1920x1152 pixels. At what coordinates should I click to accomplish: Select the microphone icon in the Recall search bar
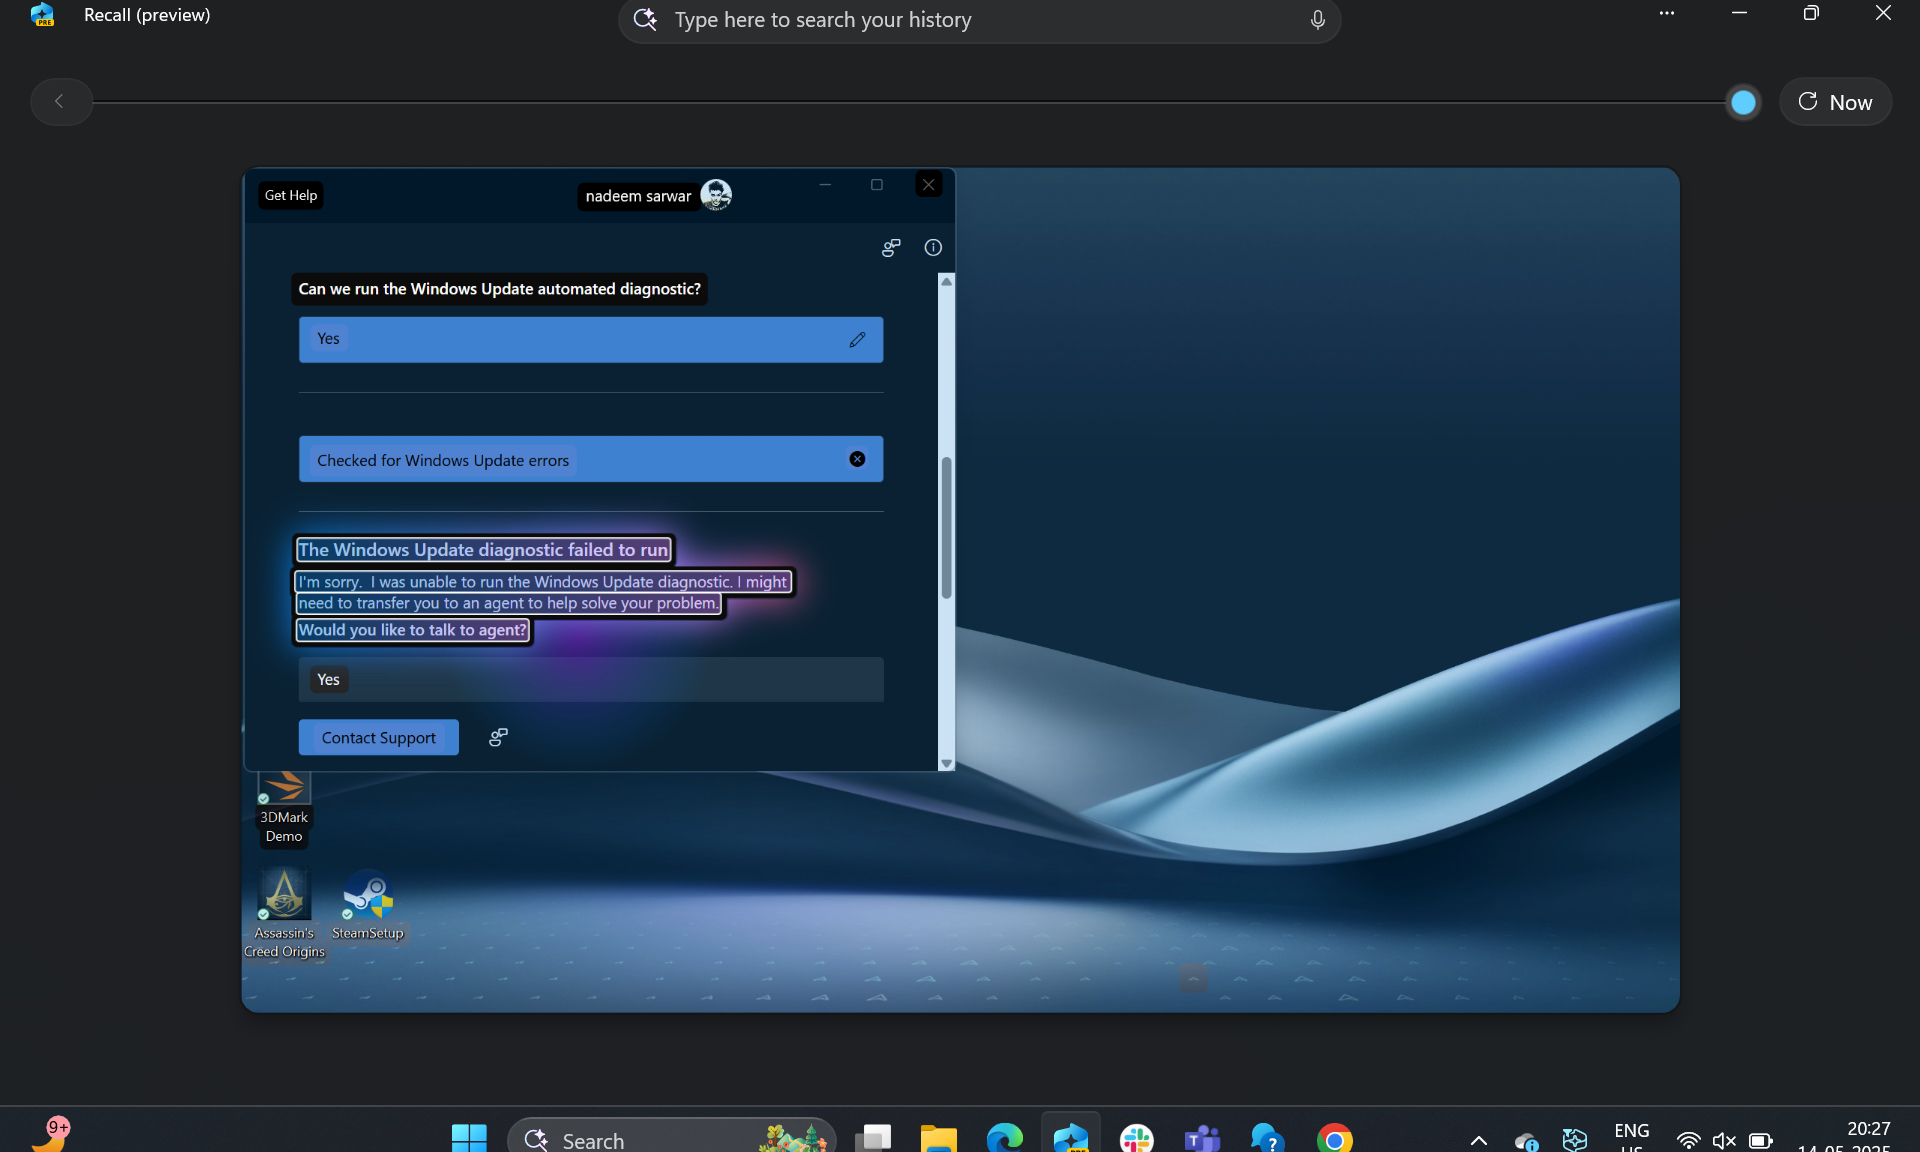click(x=1317, y=19)
